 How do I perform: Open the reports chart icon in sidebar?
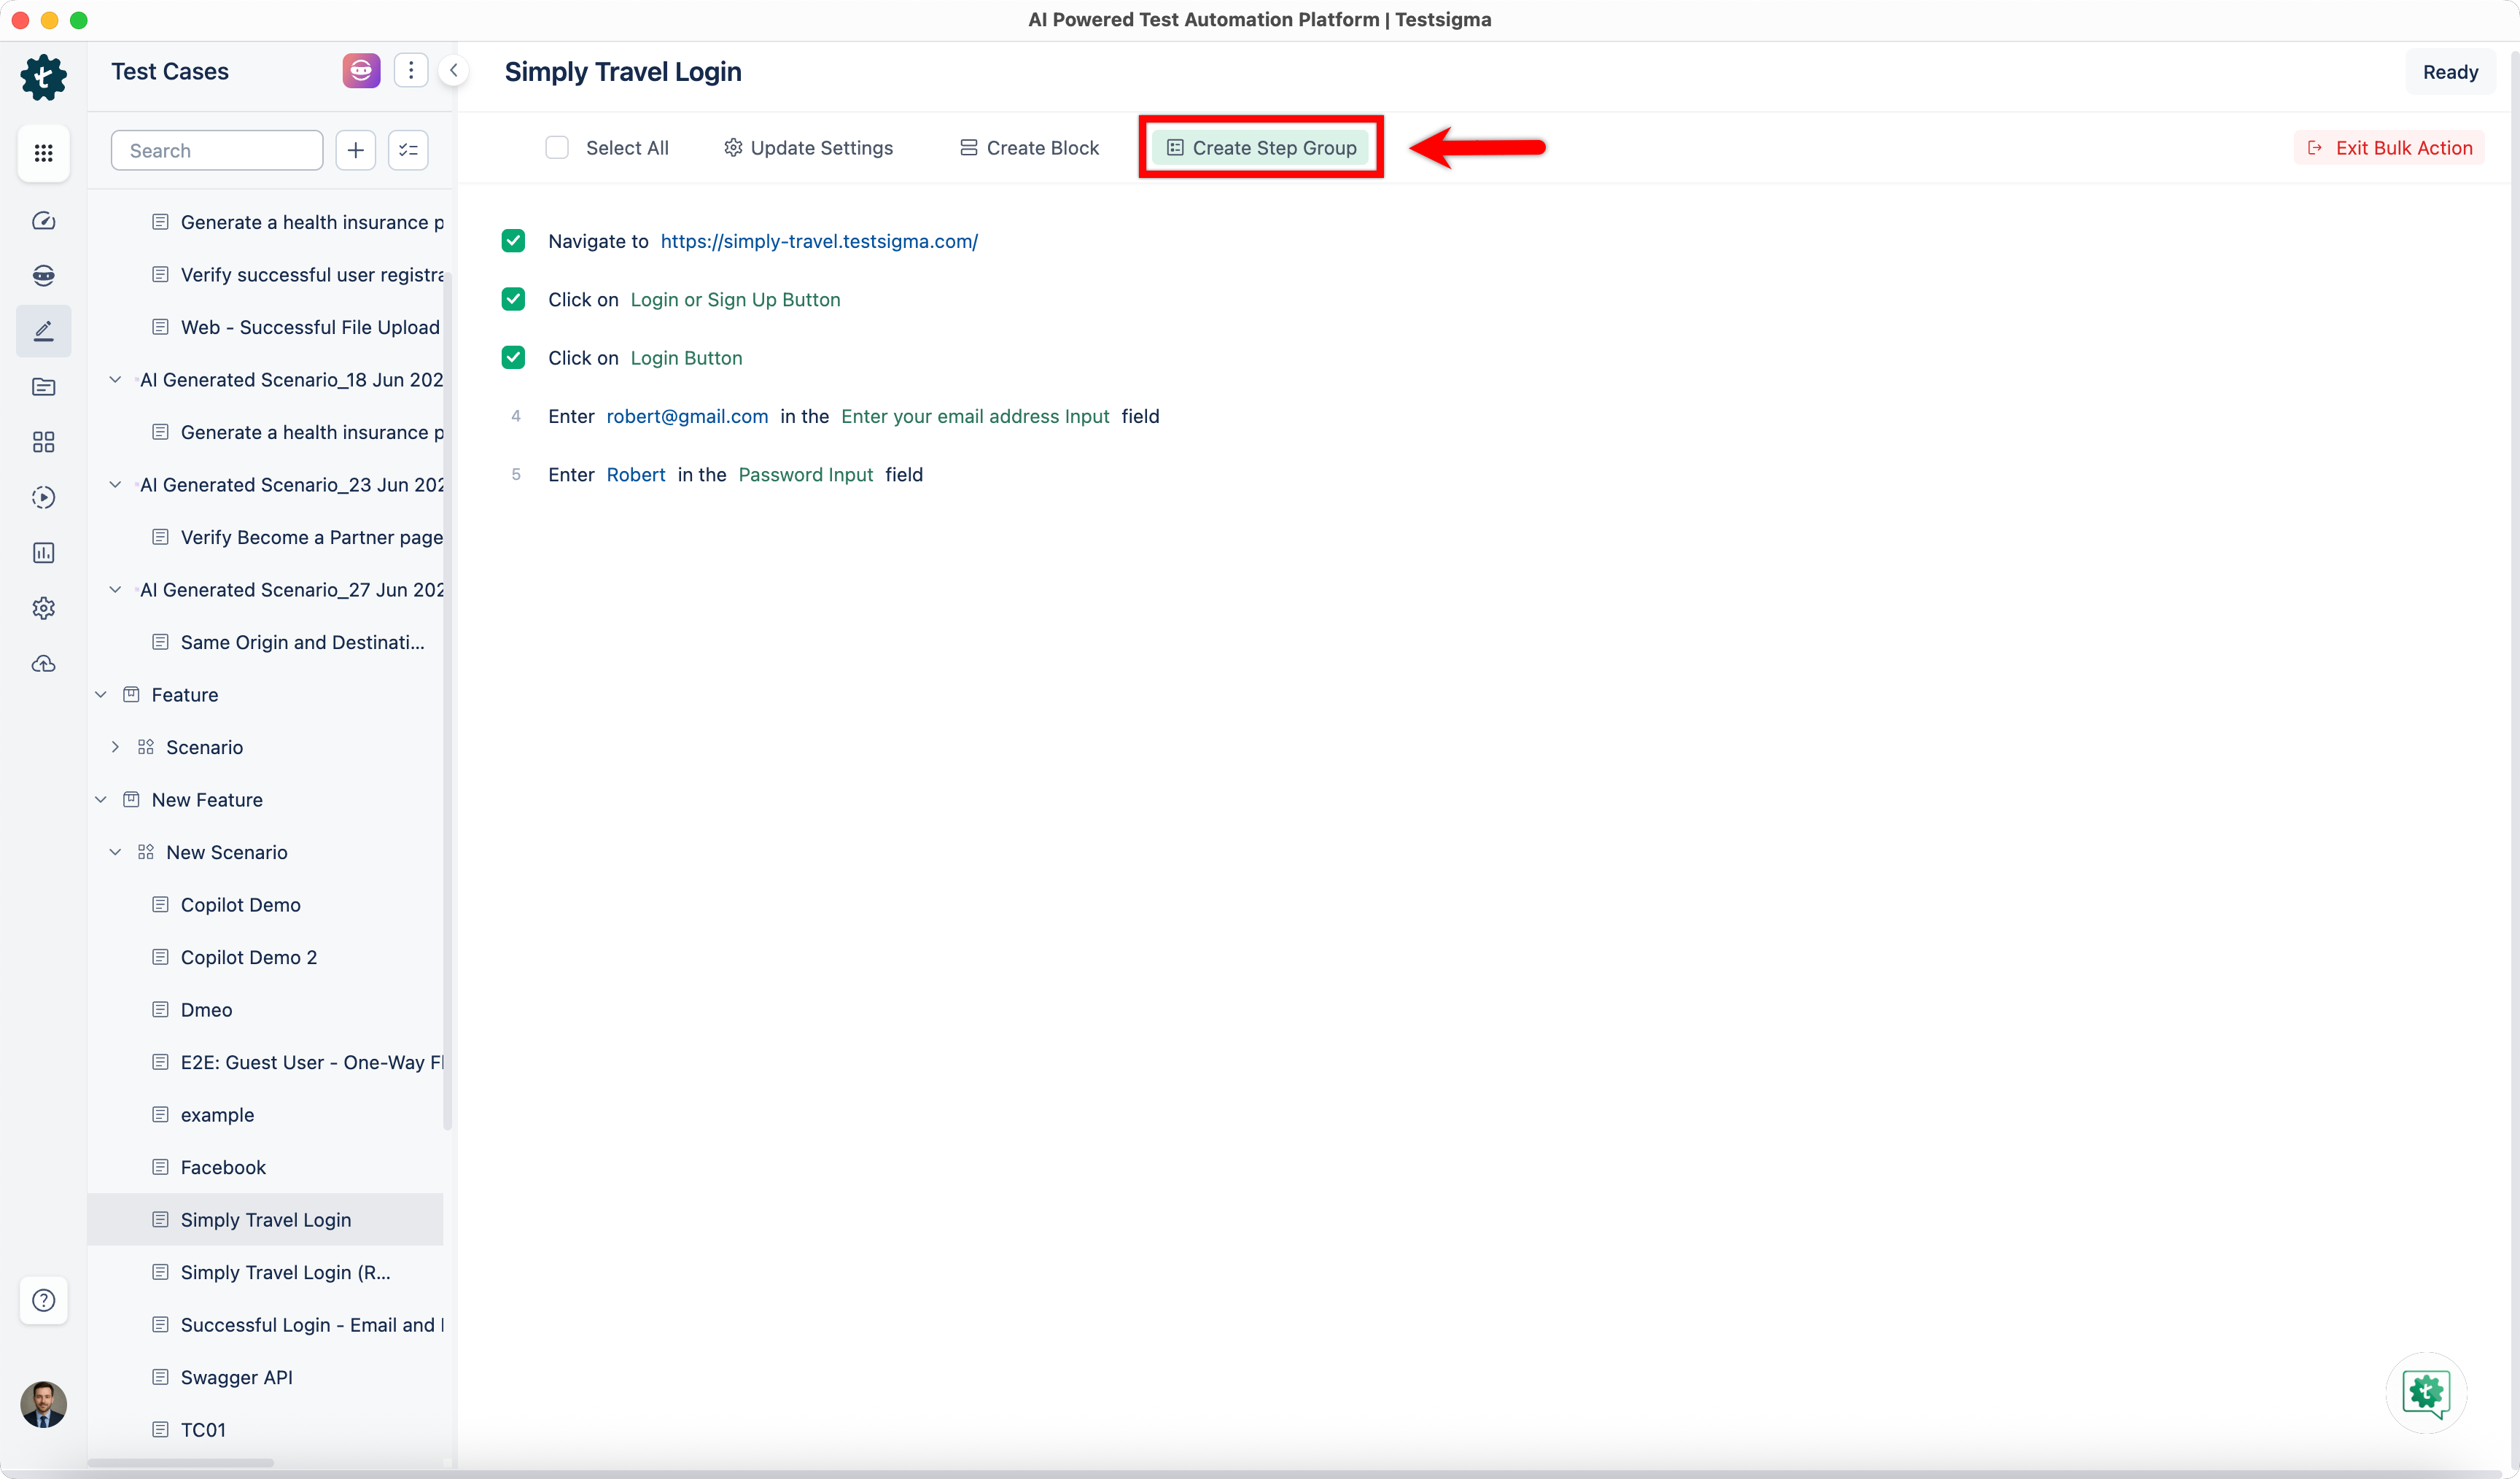pos(43,553)
